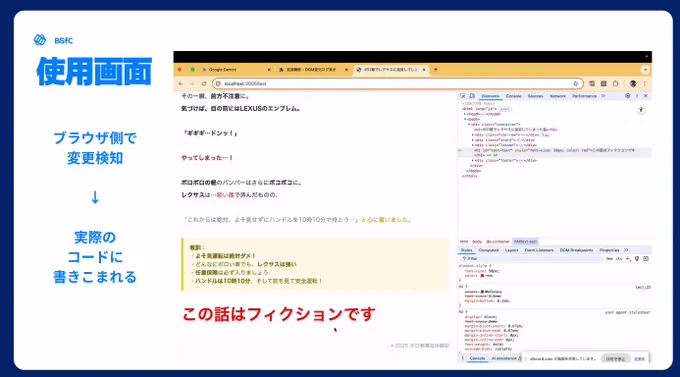Select the Styles tab

(467, 250)
